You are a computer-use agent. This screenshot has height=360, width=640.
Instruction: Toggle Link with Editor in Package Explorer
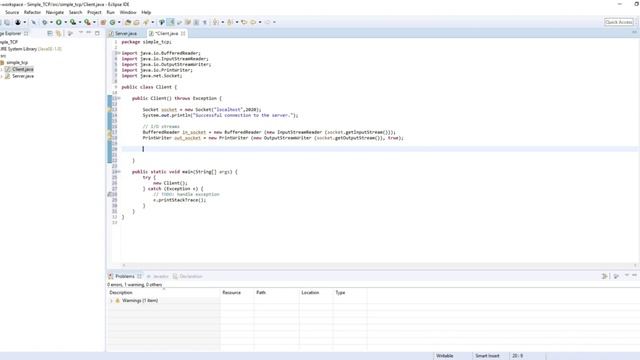coord(59,33)
